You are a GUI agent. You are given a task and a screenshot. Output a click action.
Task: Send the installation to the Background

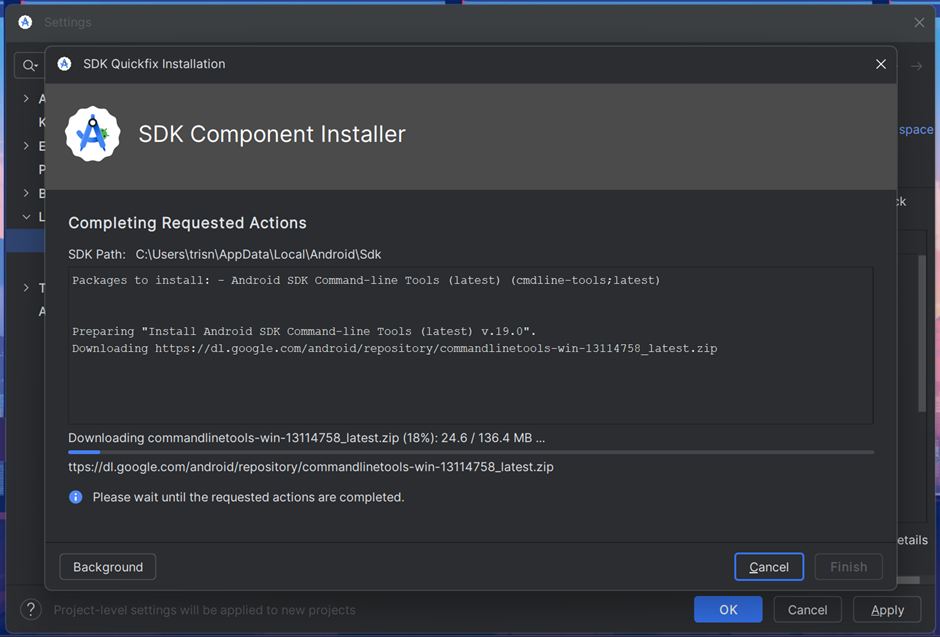pyautogui.click(x=108, y=567)
